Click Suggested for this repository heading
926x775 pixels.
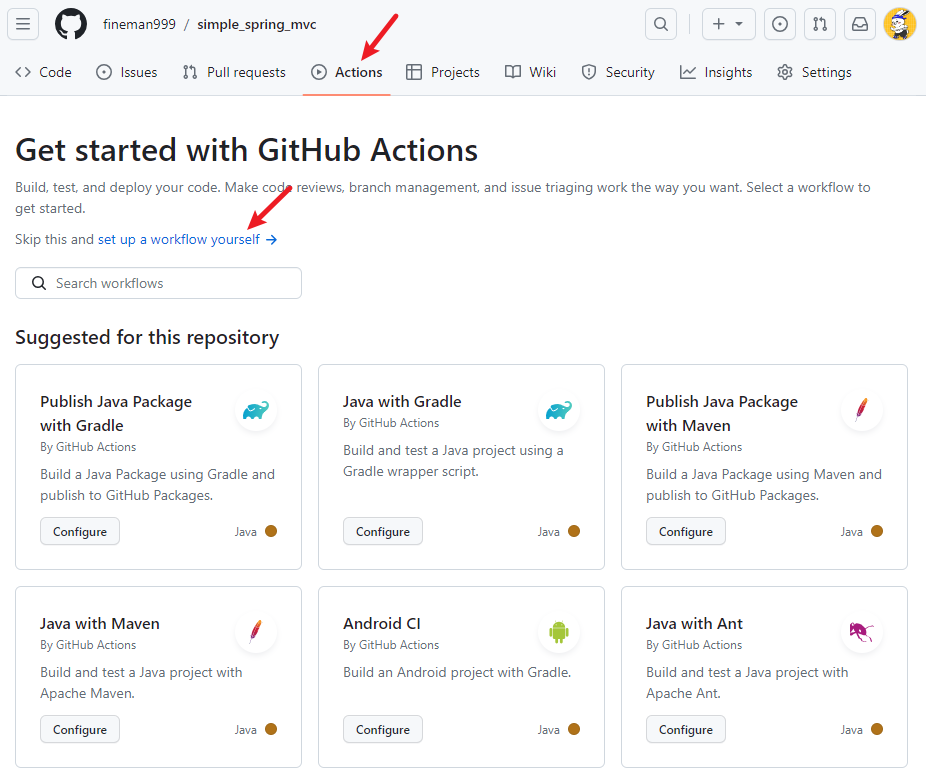[x=147, y=337]
